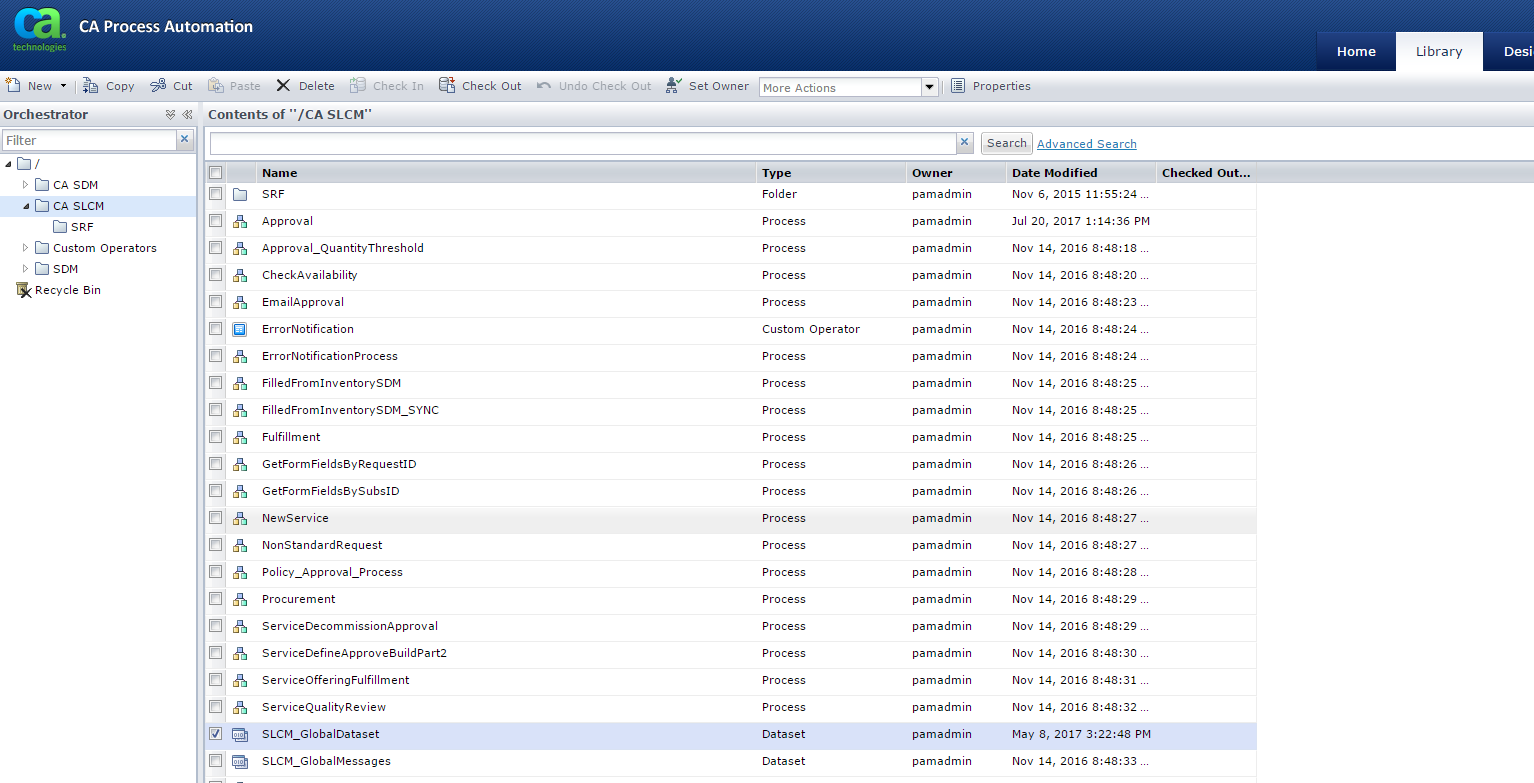1534x783 pixels.
Task: Sort by the Type column header
Action: [832, 173]
